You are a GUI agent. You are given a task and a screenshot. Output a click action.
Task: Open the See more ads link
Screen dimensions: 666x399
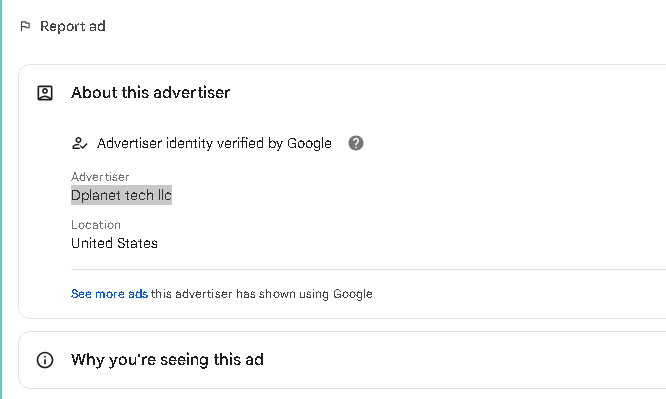pos(109,294)
